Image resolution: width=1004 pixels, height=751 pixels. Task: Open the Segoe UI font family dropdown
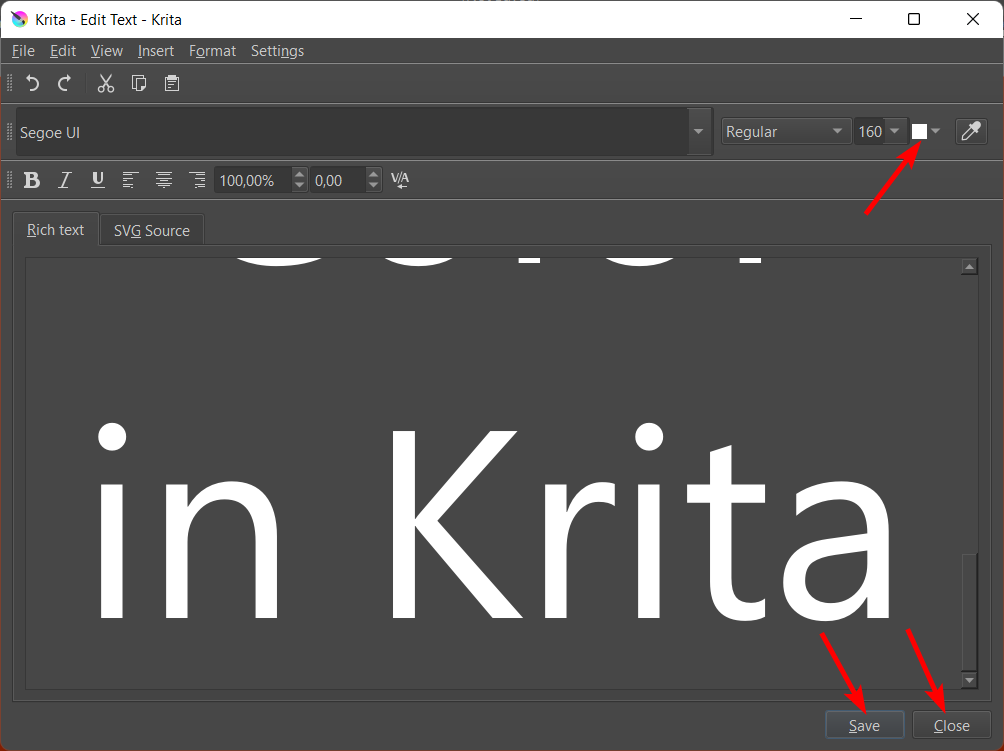coord(699,132)
